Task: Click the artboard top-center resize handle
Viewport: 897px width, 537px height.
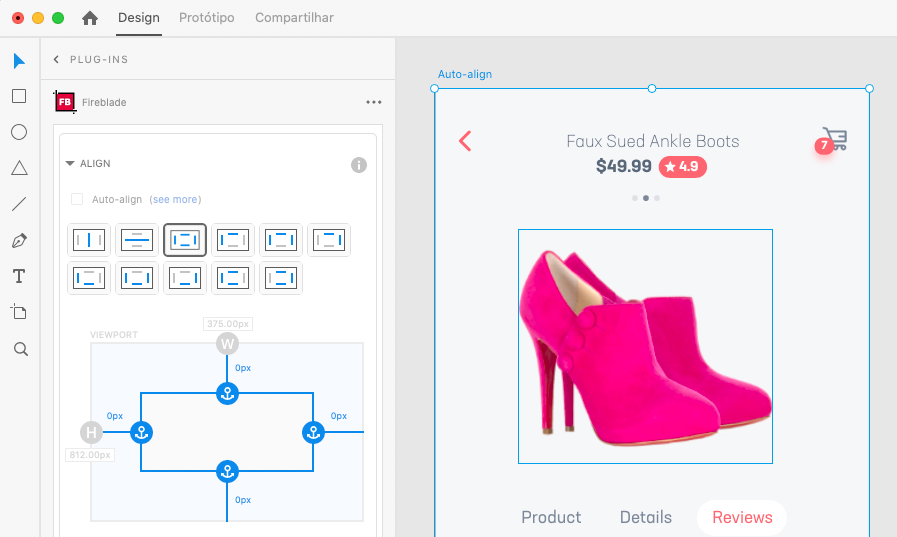Action: tap(652, 88)
